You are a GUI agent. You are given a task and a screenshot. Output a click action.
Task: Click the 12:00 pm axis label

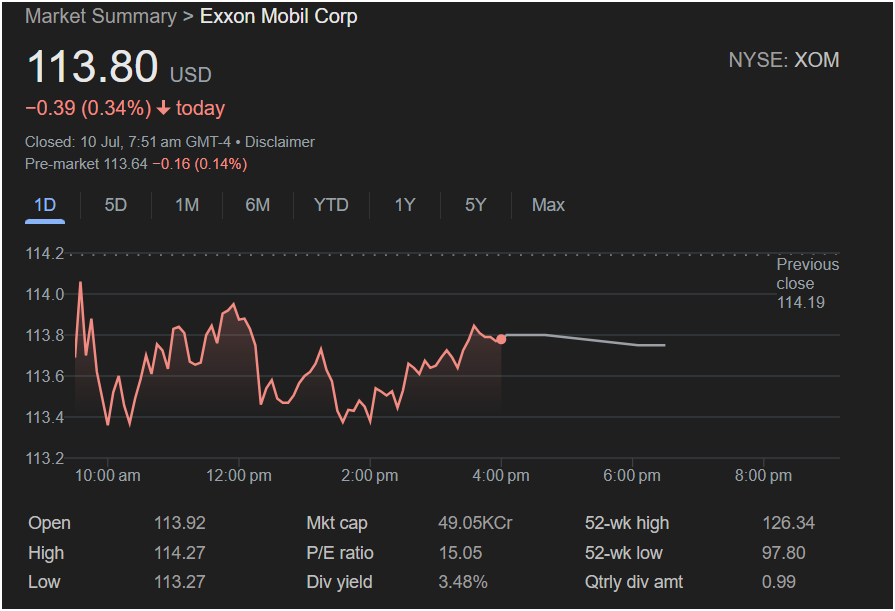pyautogui.click(x=239, y=475)
